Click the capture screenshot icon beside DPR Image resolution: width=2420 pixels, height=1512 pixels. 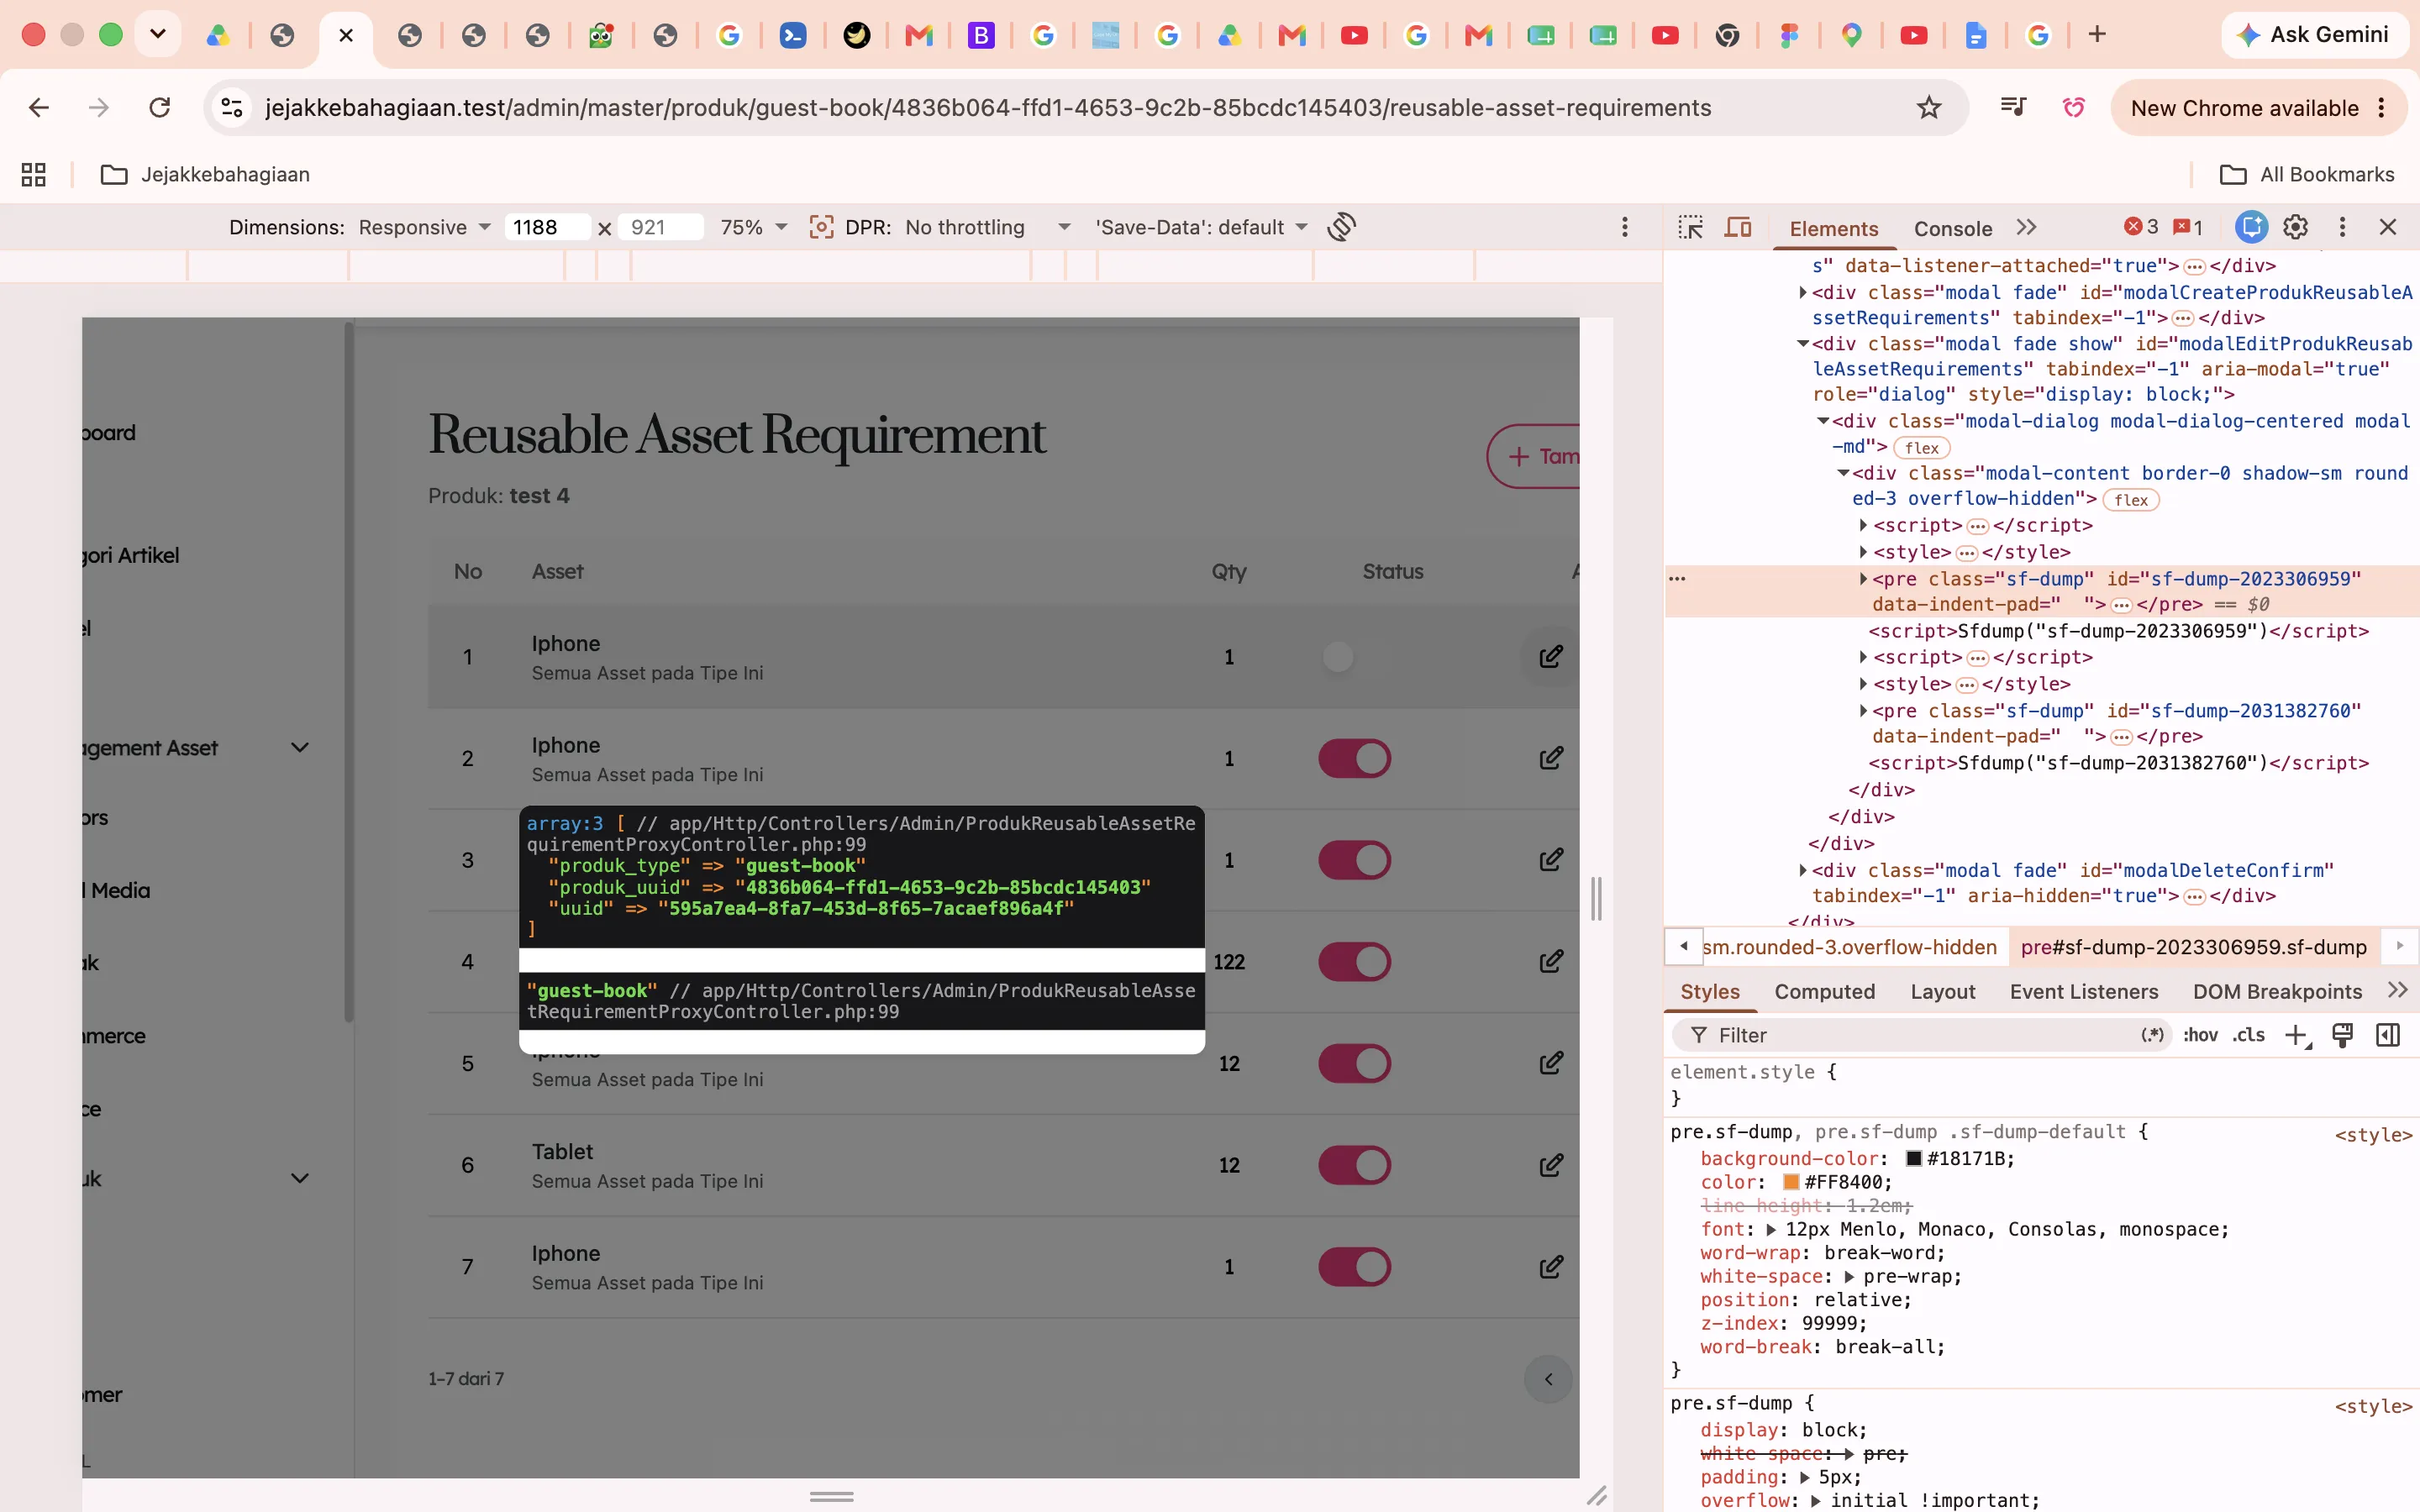point(821,227)
